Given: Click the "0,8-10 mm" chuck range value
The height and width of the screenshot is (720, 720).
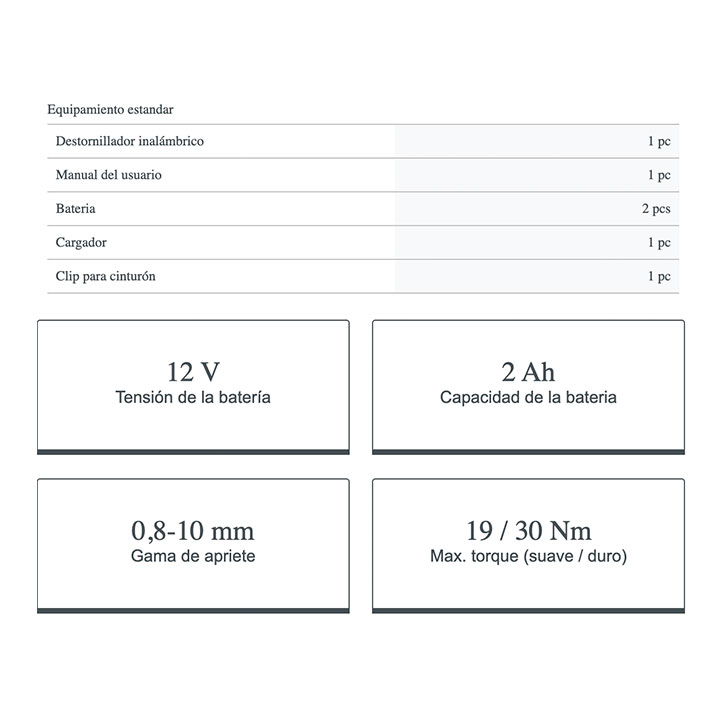Looking at the screenshot, I should click(x=193, y=530).
